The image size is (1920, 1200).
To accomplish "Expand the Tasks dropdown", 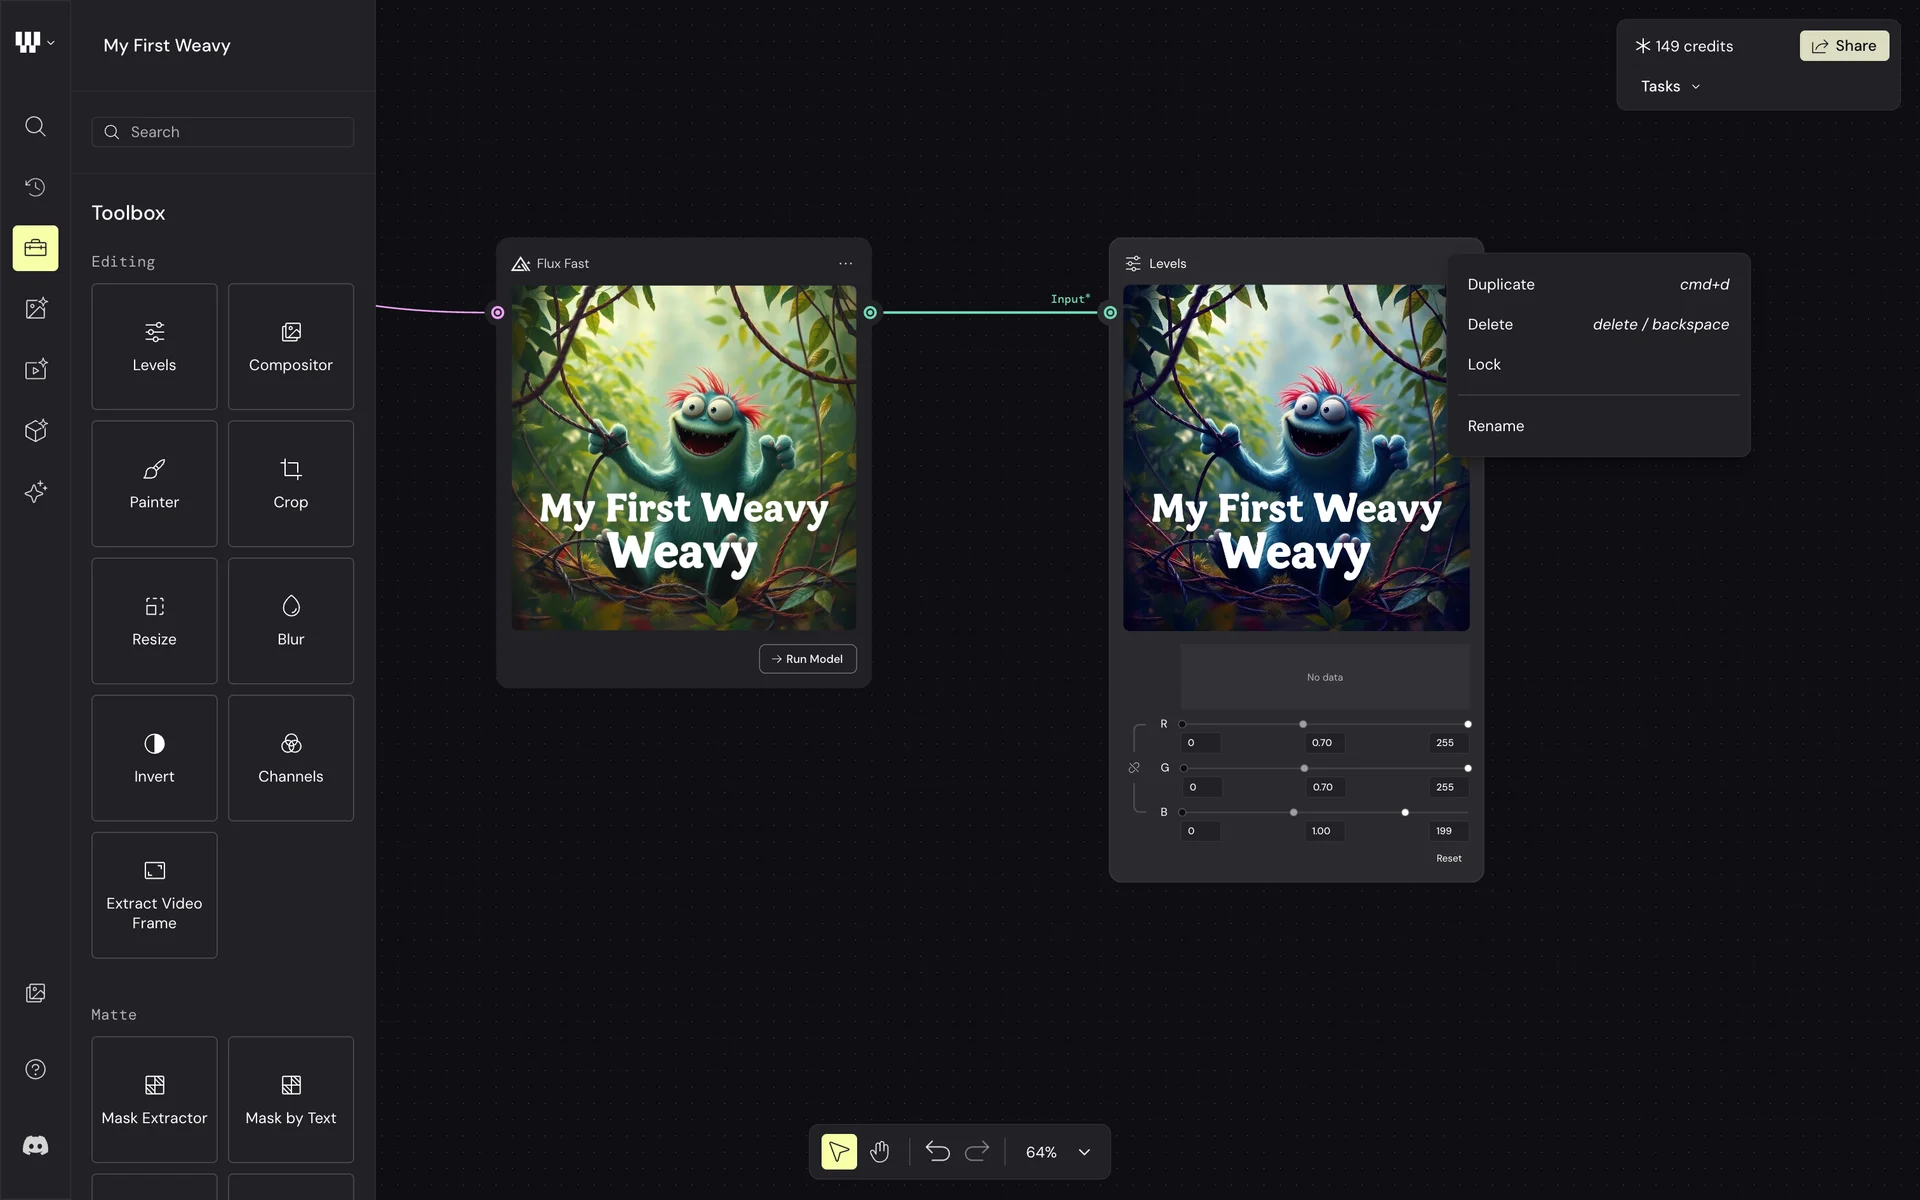I will tap(1670, 87).
